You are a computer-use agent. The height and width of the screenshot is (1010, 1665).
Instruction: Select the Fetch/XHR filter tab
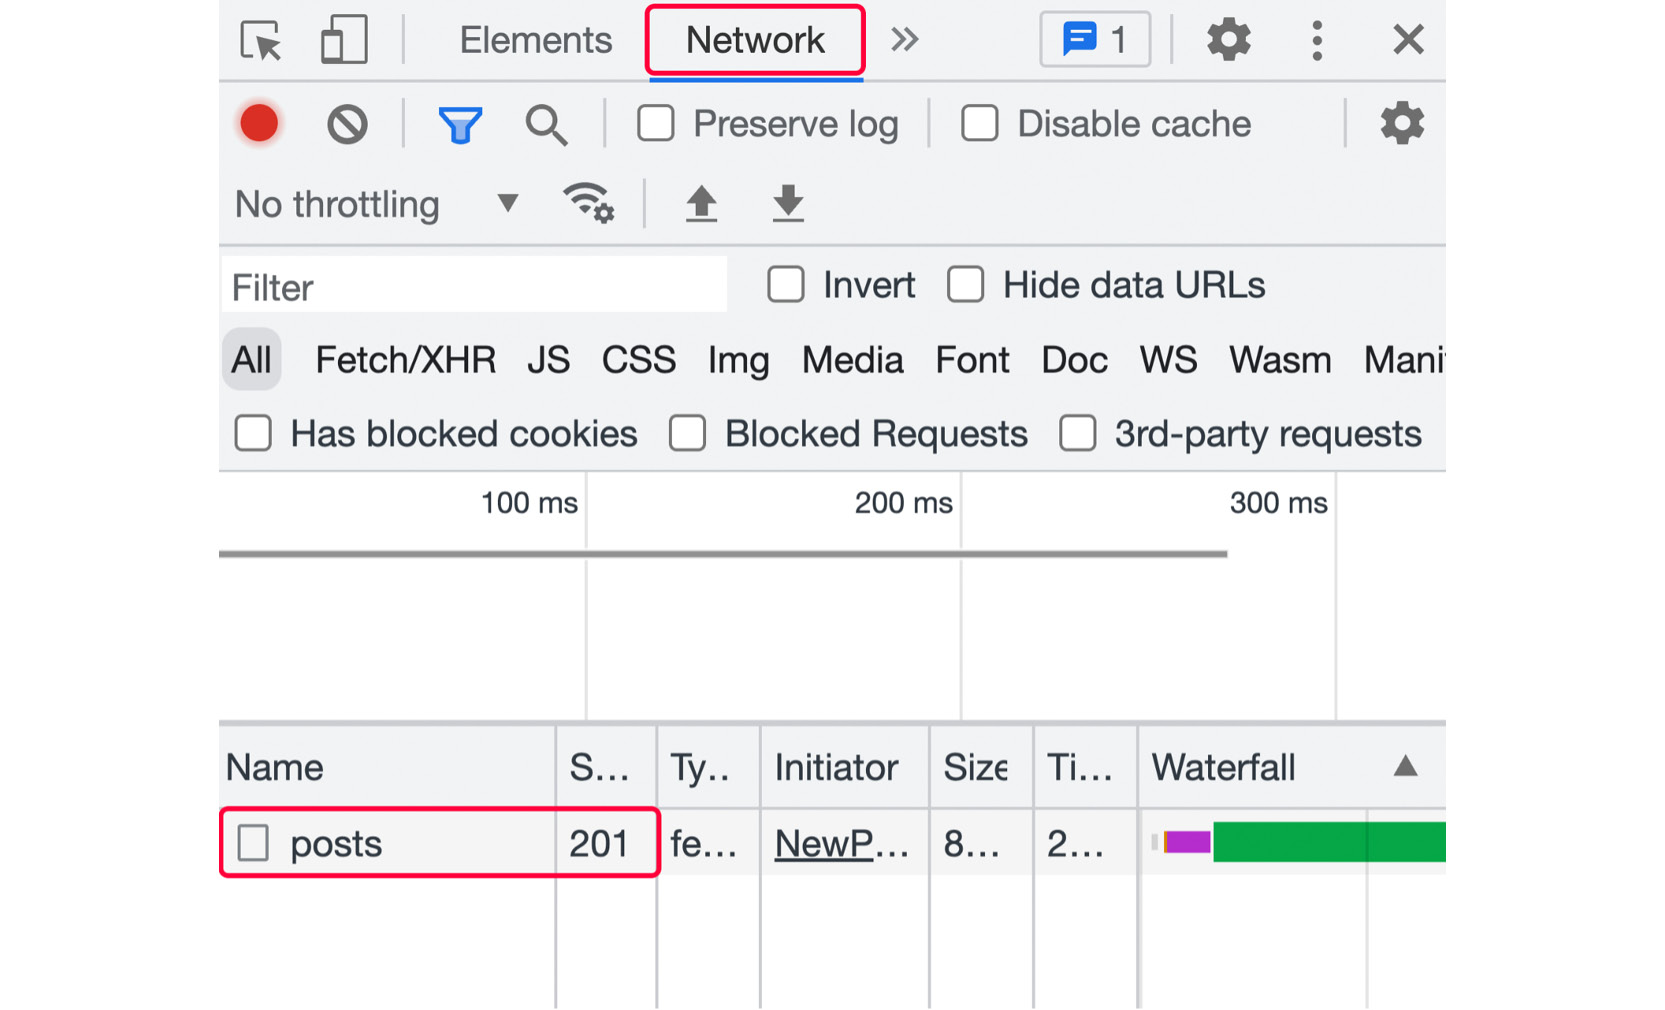click(x=405, y=360)
